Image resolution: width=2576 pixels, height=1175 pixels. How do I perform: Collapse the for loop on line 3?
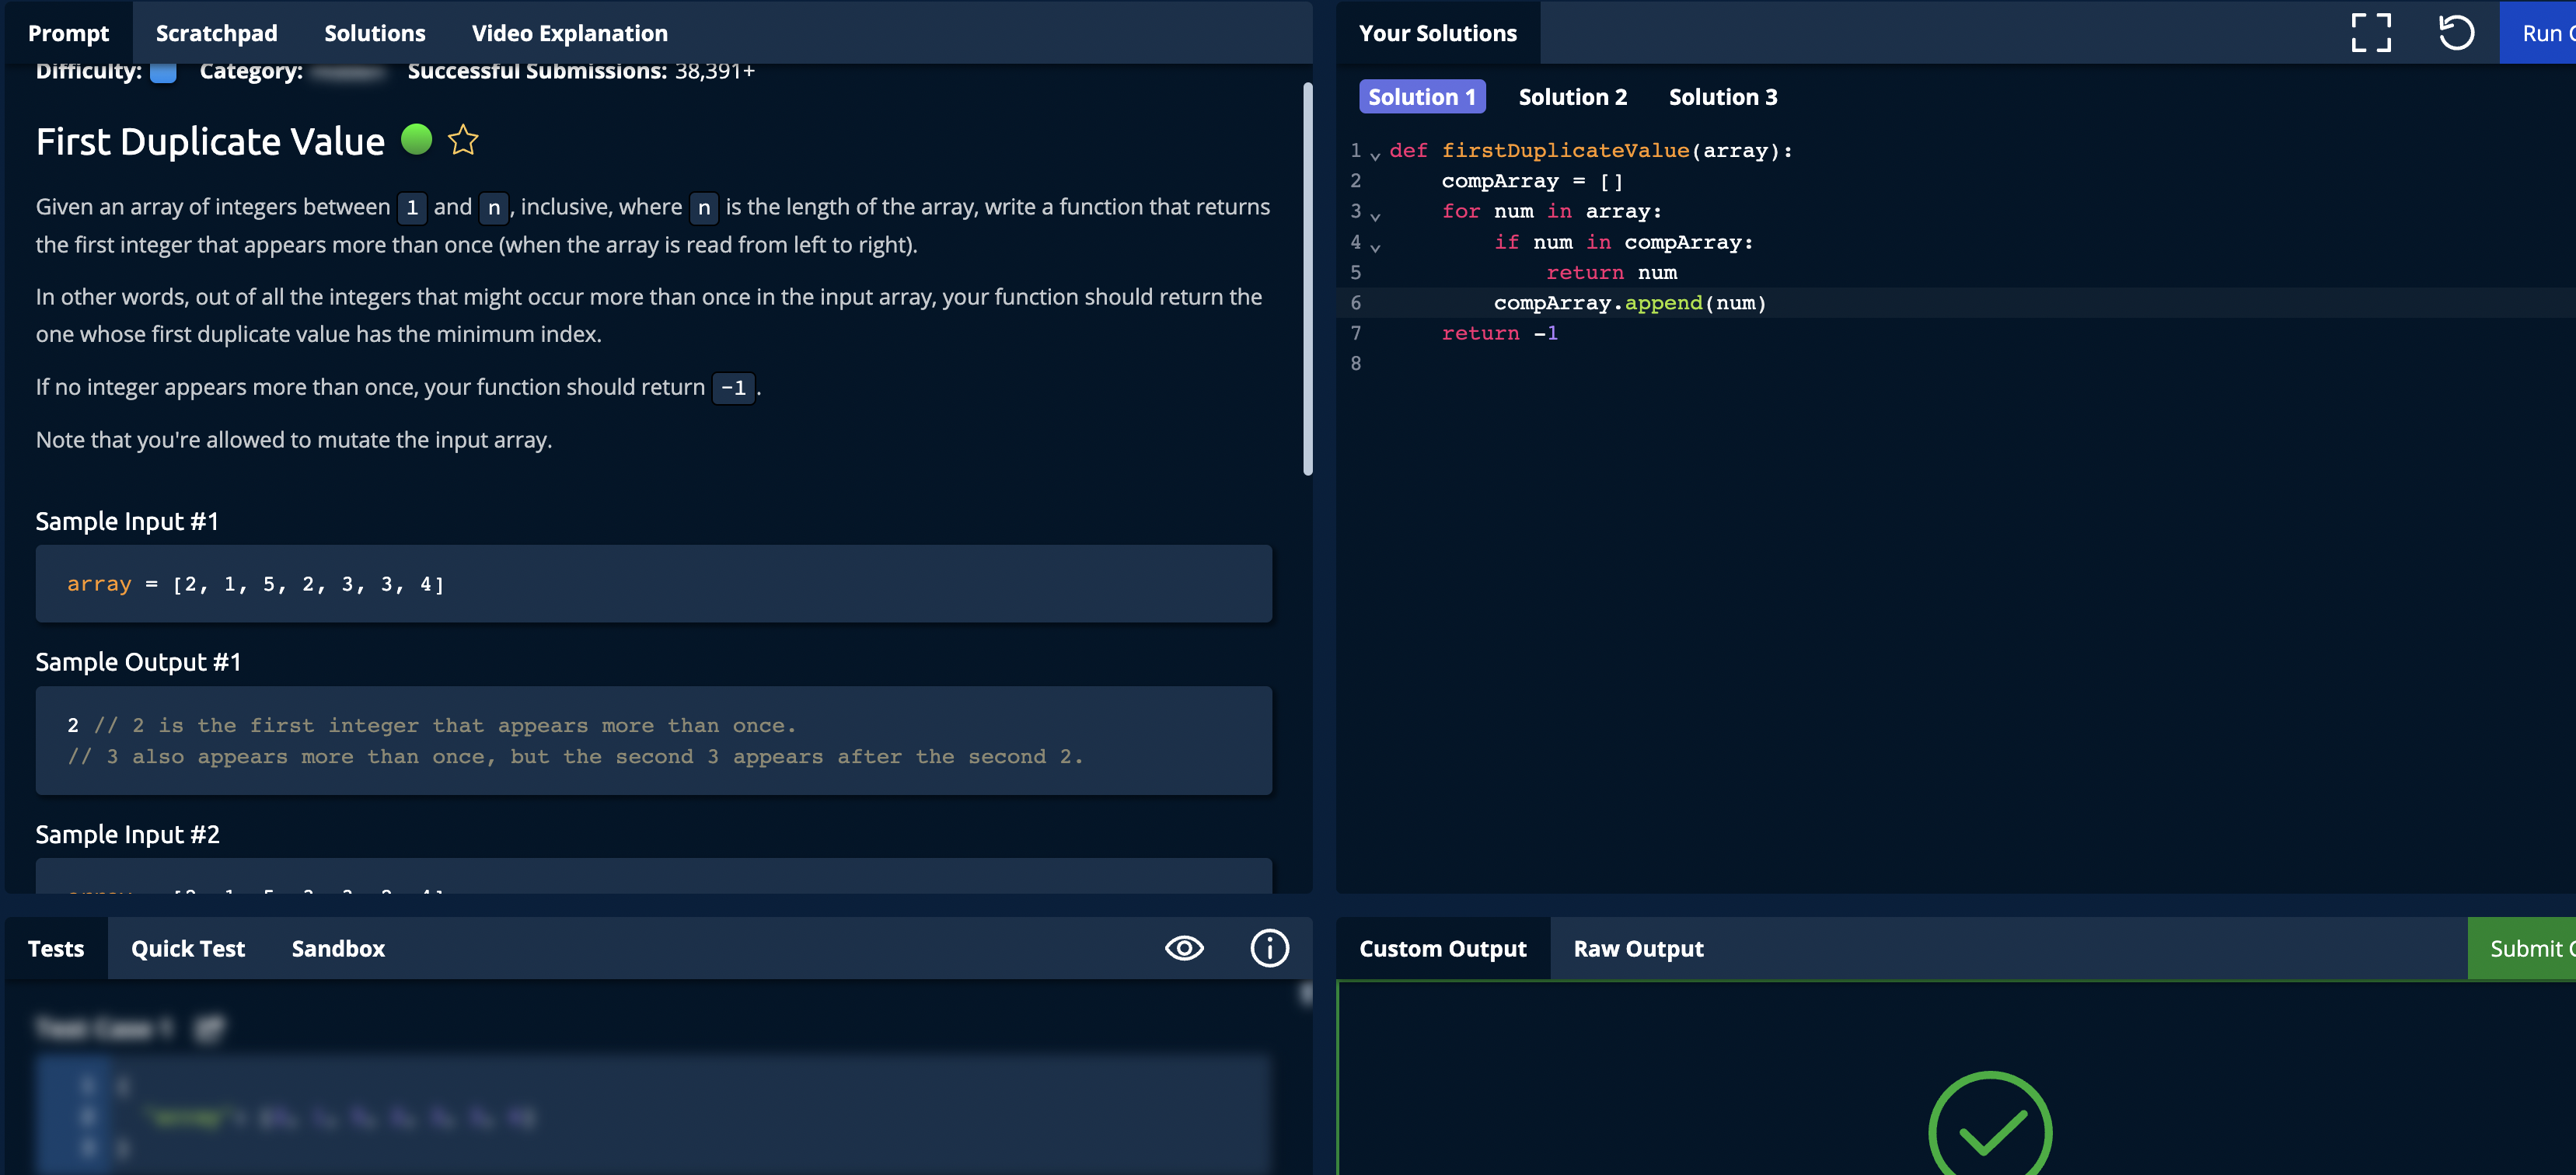tap(1375, 215)
